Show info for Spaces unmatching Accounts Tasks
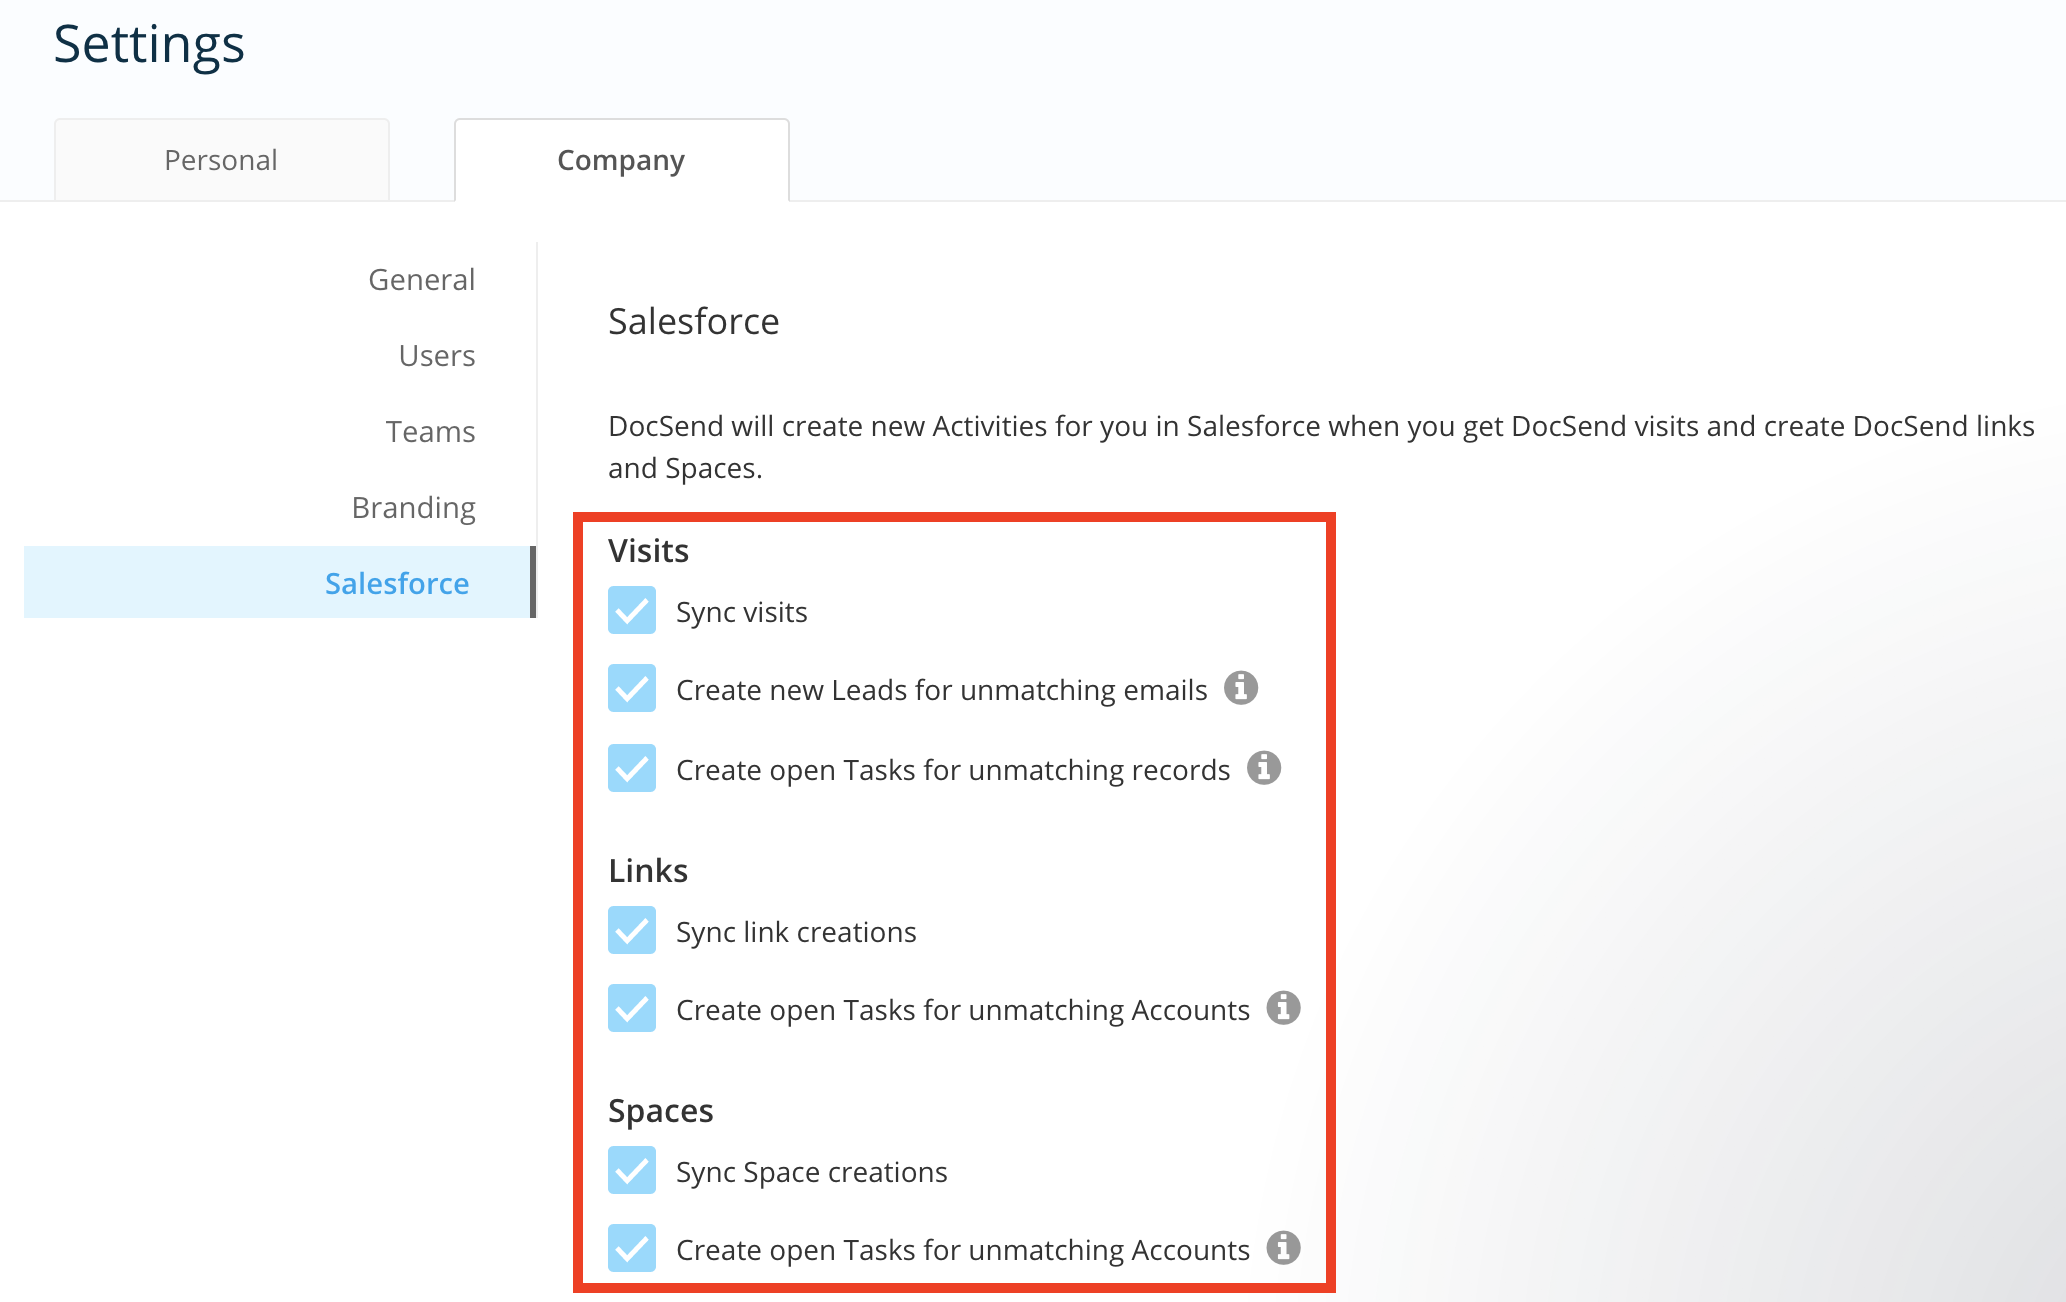The image size is (2066, 1302). pyautogui.click(x=1284, y=1248)
